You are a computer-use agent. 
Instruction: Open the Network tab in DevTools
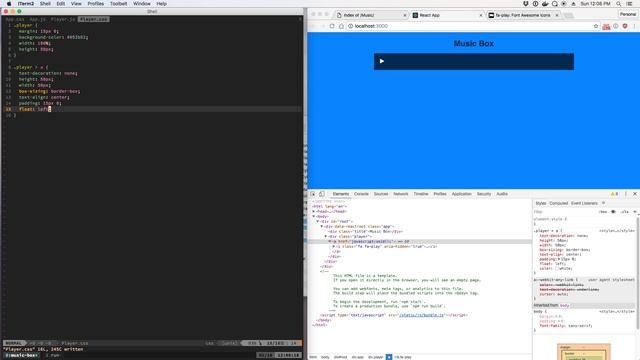[401, 194]
